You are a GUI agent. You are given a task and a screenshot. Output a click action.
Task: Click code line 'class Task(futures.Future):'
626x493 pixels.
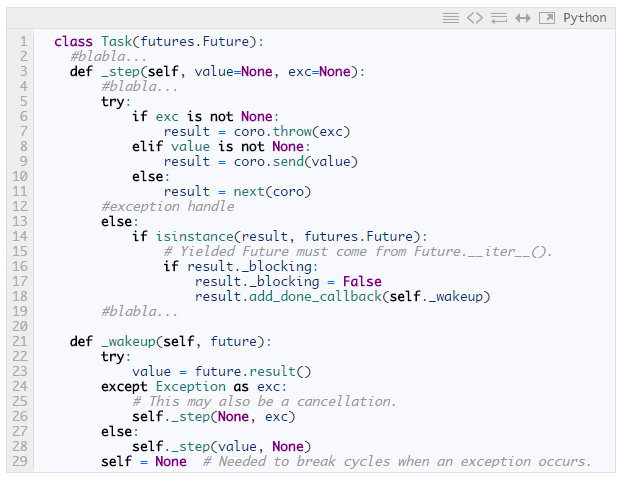click(159, 42)
